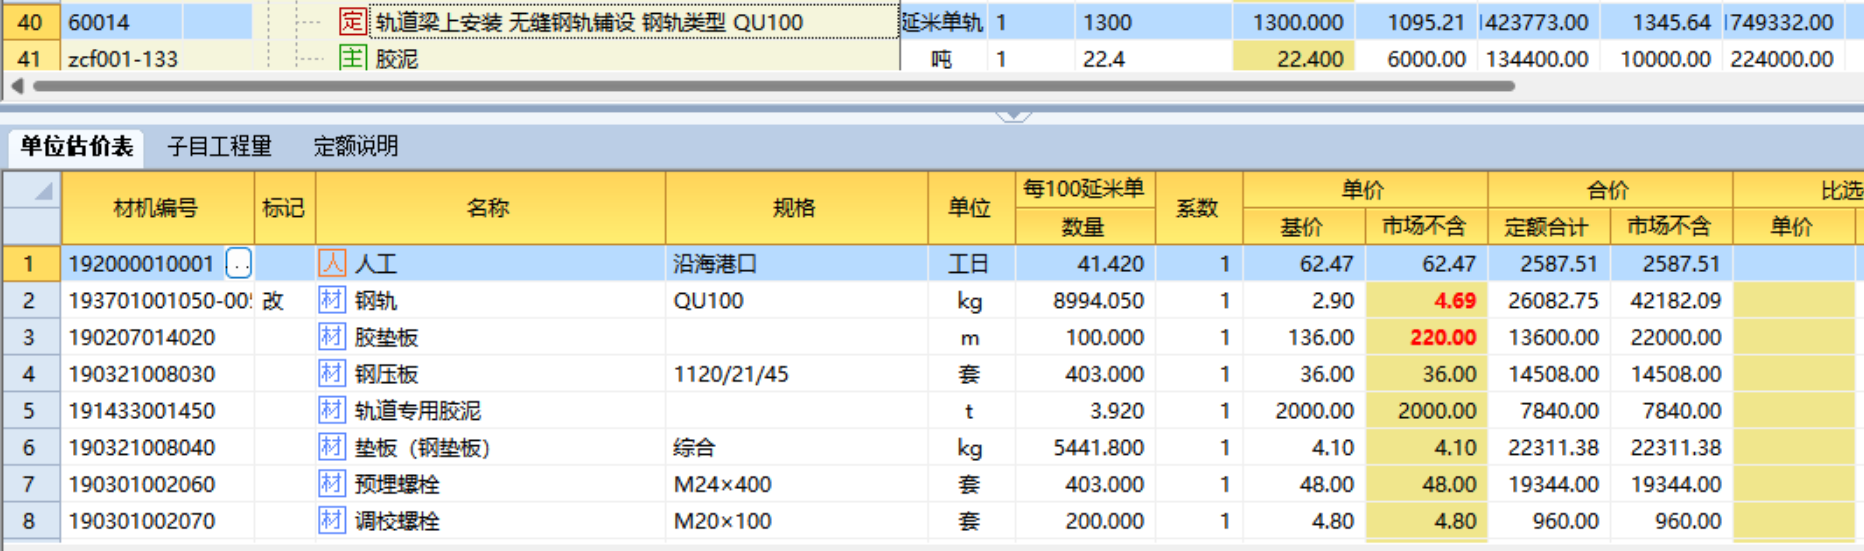Open the 子目工程量 tab
1864x551 pixels.
219,146
